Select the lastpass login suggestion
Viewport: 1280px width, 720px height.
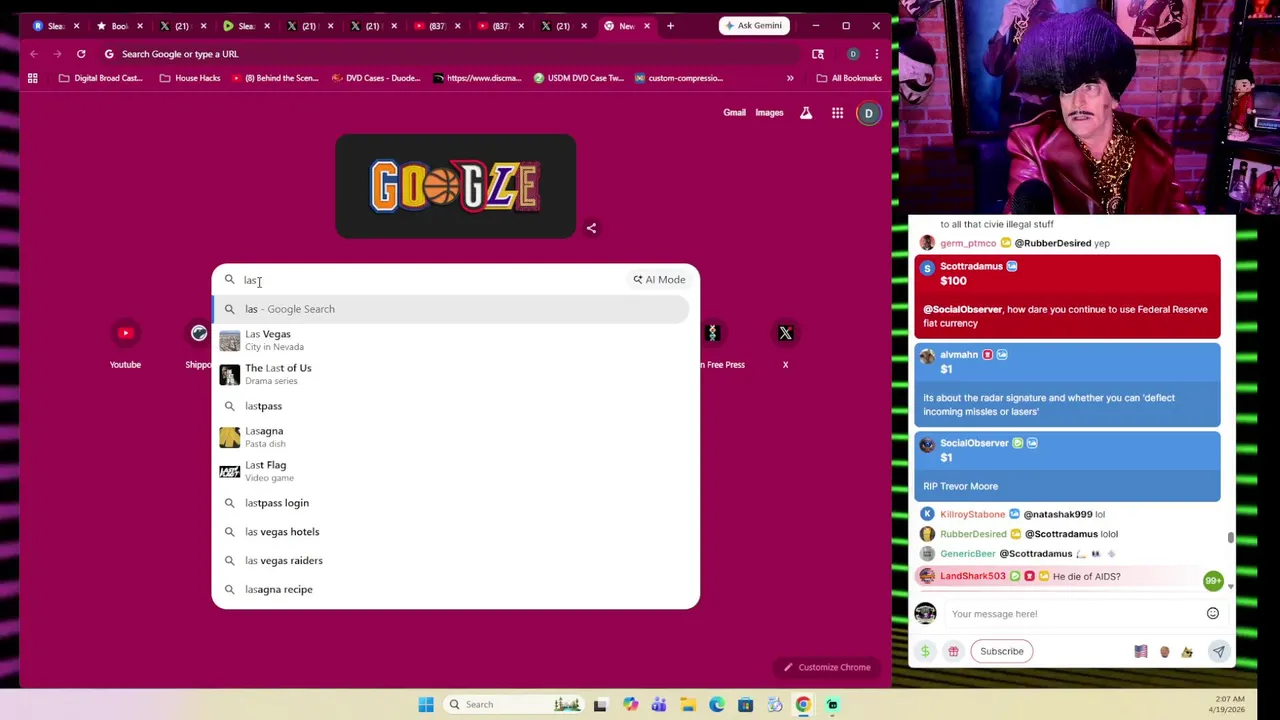point(451,503)
